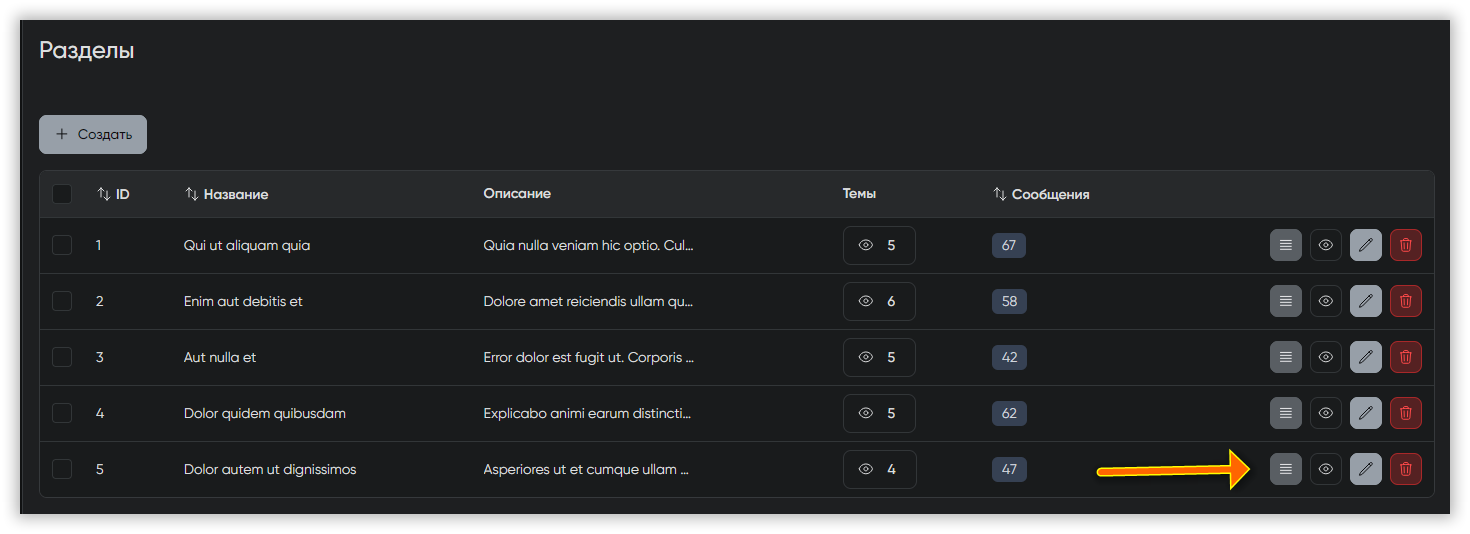Viewport: 1470px width, 534px height.
Task: Click the pencil edit icon in row 2
Action: click(x=1365, y=301)
